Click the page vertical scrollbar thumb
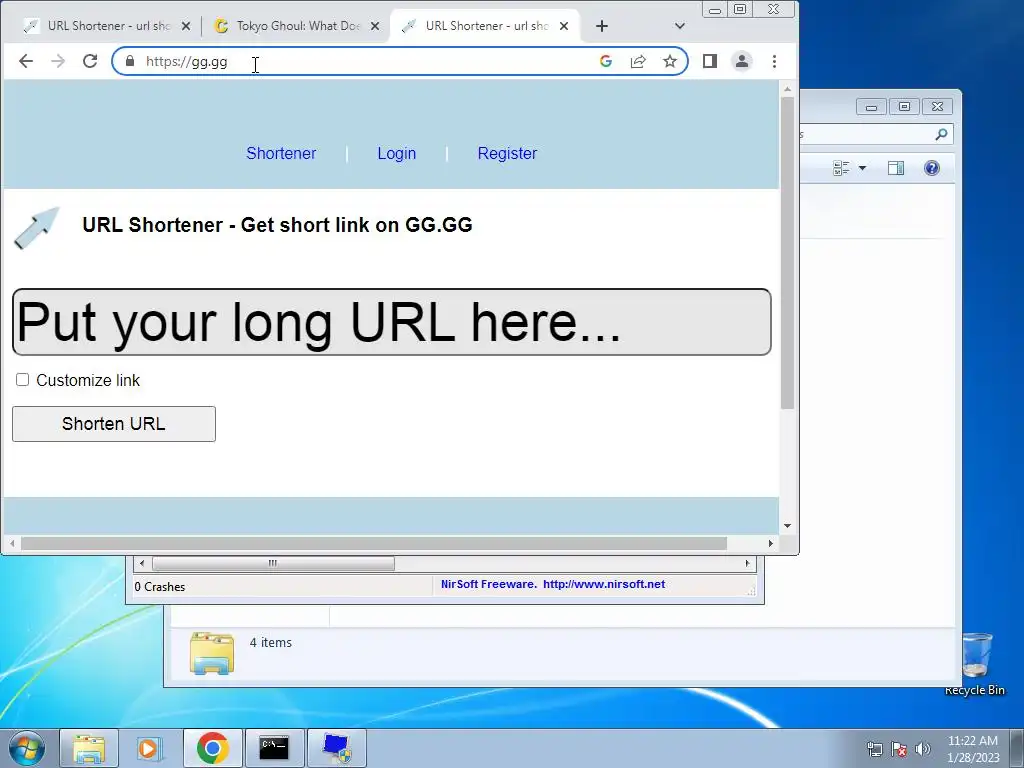 pos(788,253)
